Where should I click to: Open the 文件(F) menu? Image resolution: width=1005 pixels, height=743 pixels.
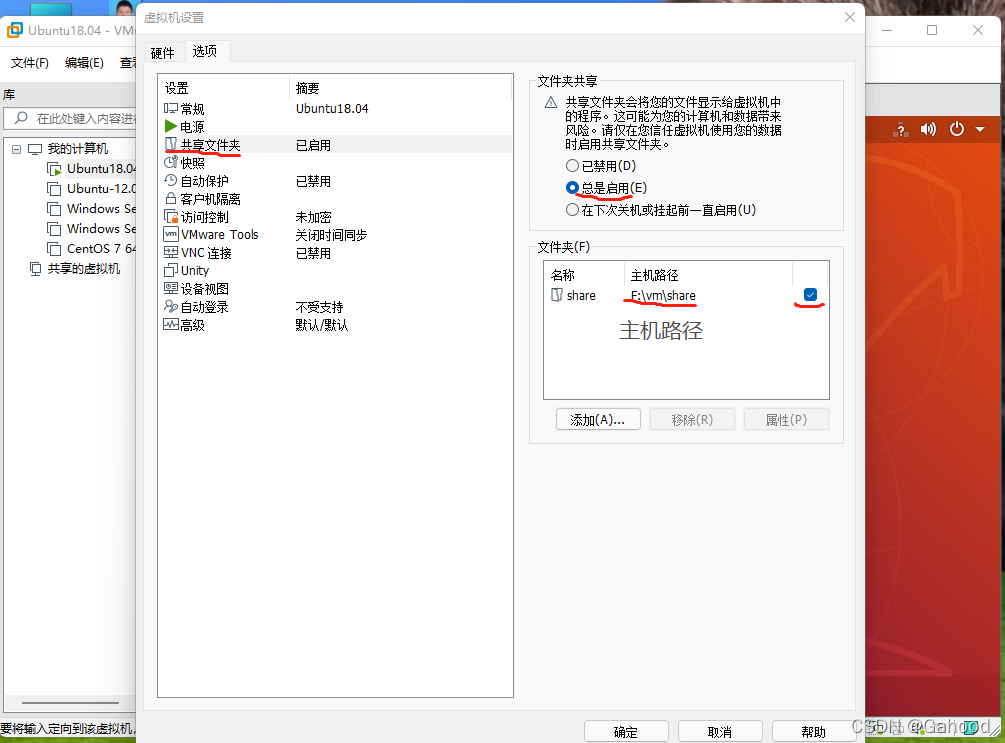[29, 62]
